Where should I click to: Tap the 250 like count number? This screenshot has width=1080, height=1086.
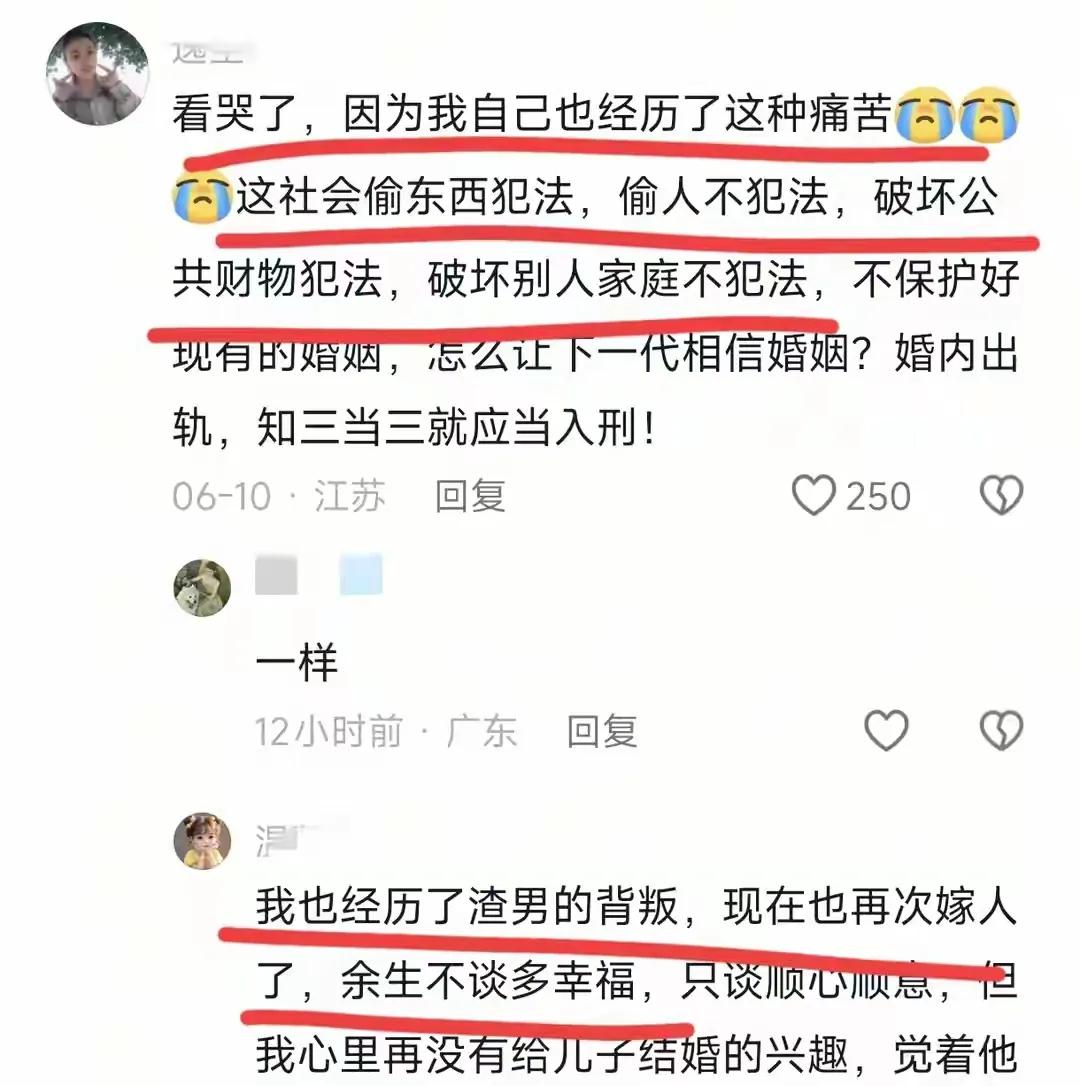tap(878, 496)
